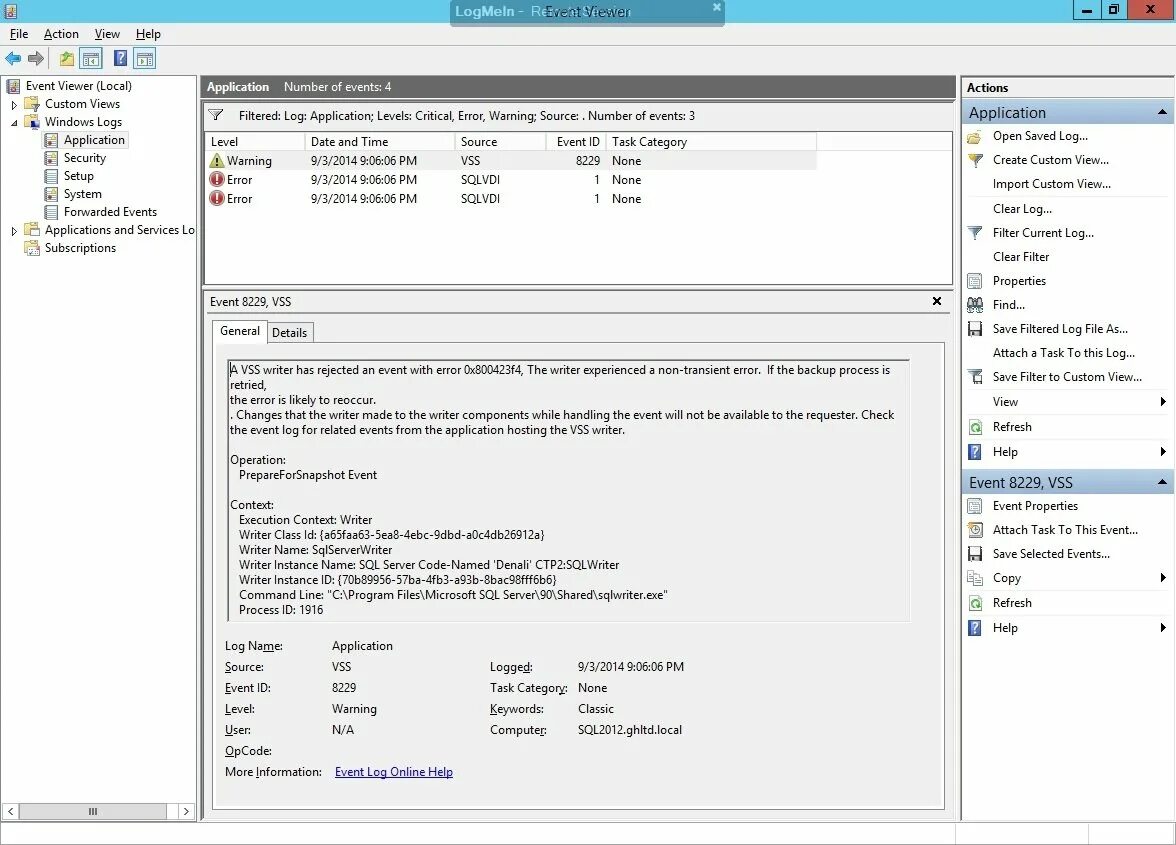Open the File menu
The height and width of the screenshot is (845, 1176).
pyautogui.click(x=19, y=34)
